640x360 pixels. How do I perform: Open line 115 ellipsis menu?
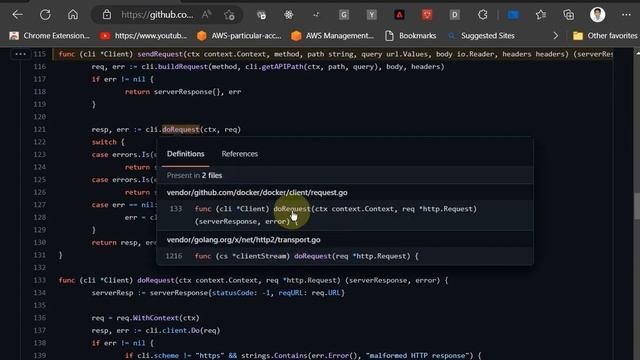tap(20, 54)
